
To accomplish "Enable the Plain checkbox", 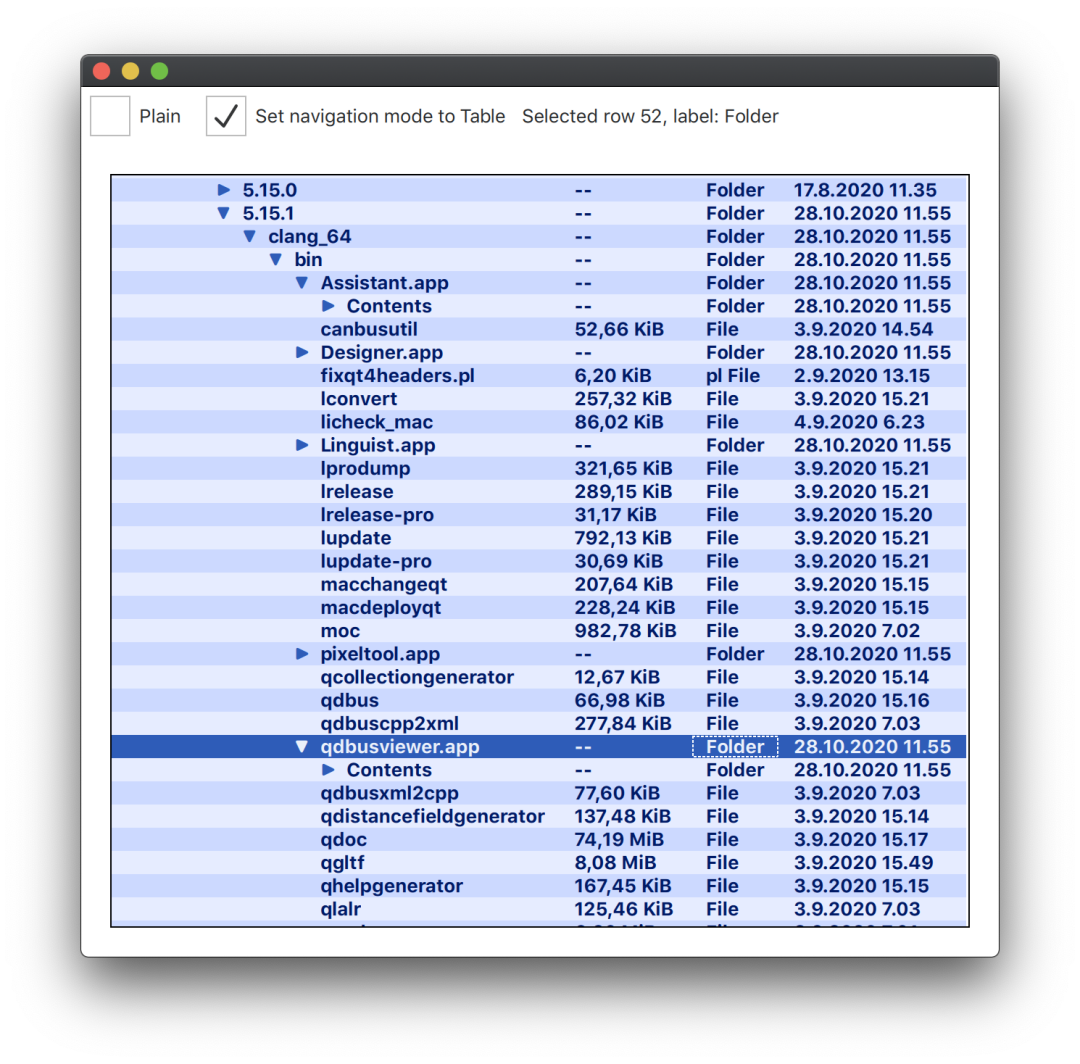I will pos(110,116).
